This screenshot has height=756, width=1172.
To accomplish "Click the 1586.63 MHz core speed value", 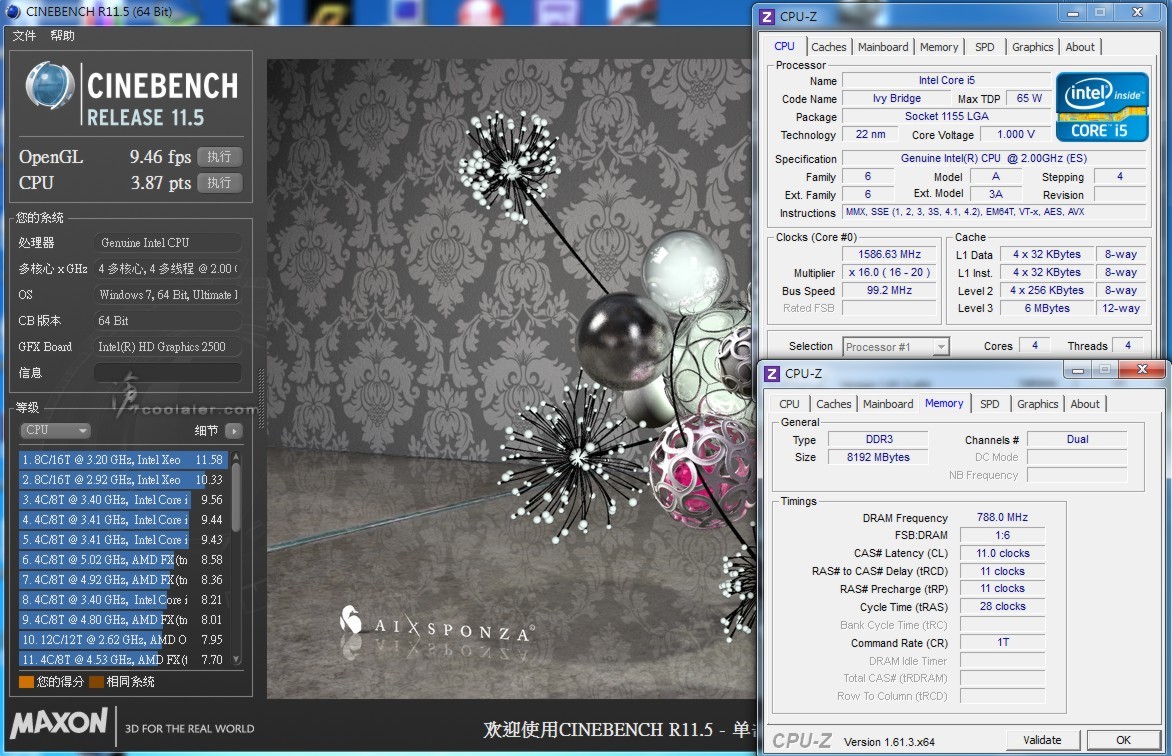I will (889, 254).
